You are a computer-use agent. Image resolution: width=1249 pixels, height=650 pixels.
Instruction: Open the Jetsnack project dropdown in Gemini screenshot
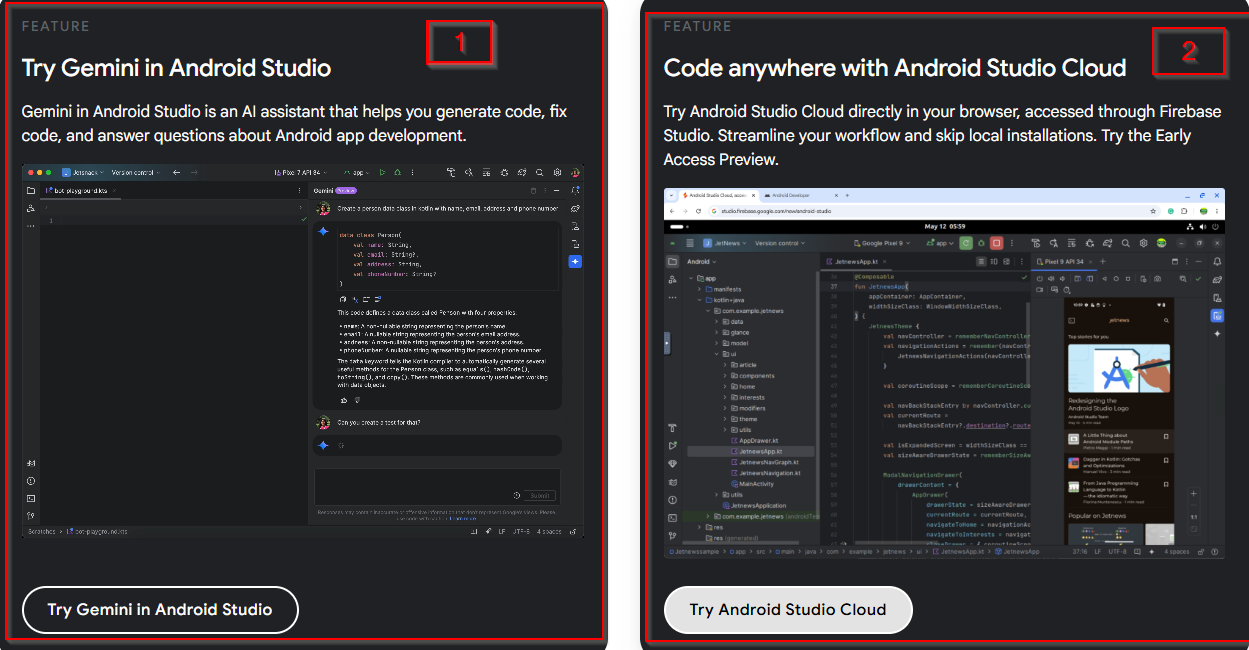point(84,172)
